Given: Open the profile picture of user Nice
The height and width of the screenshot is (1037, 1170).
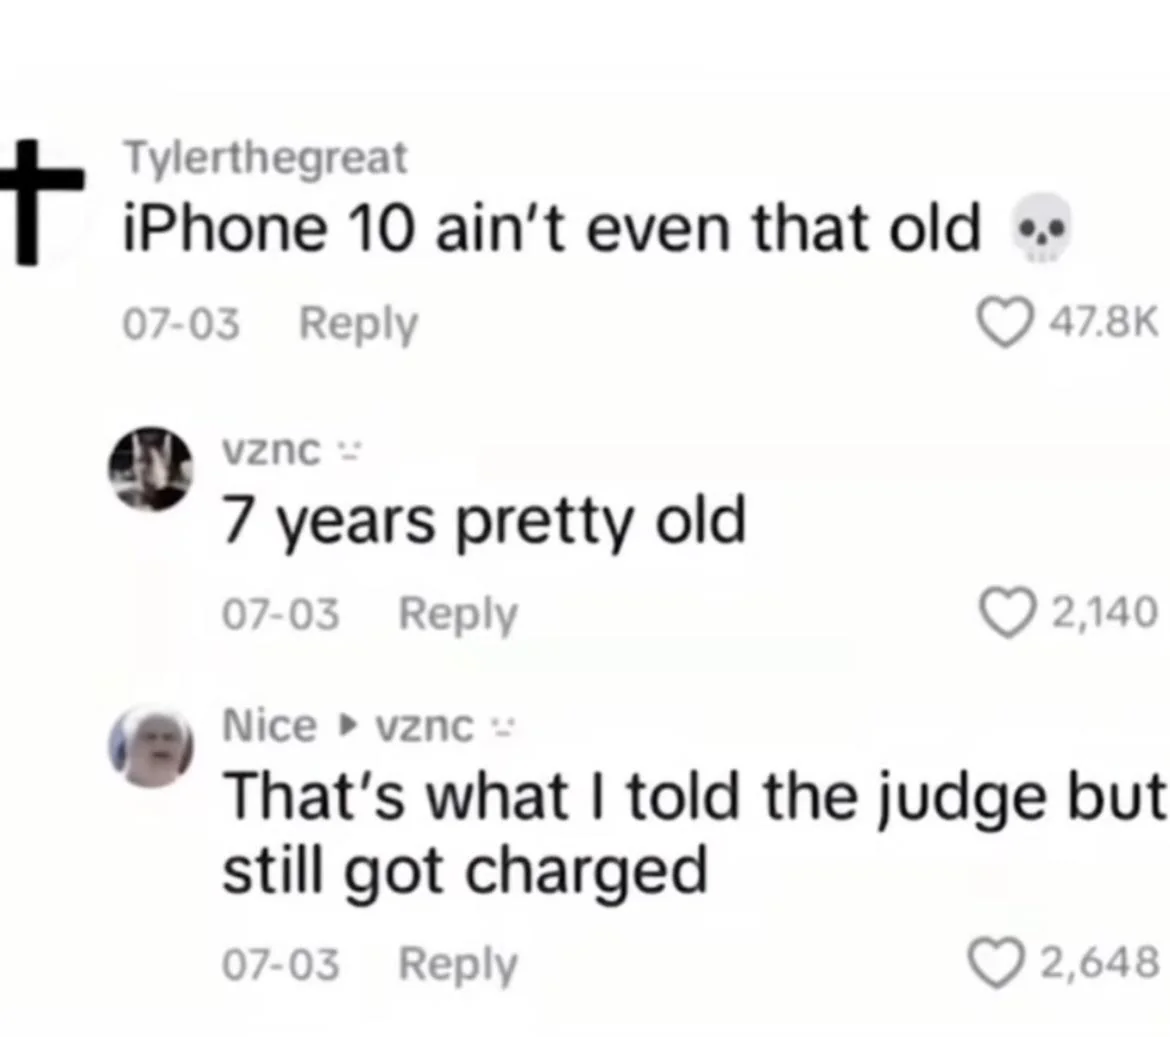Looking at the screenshot, I should tap(151, 746).
